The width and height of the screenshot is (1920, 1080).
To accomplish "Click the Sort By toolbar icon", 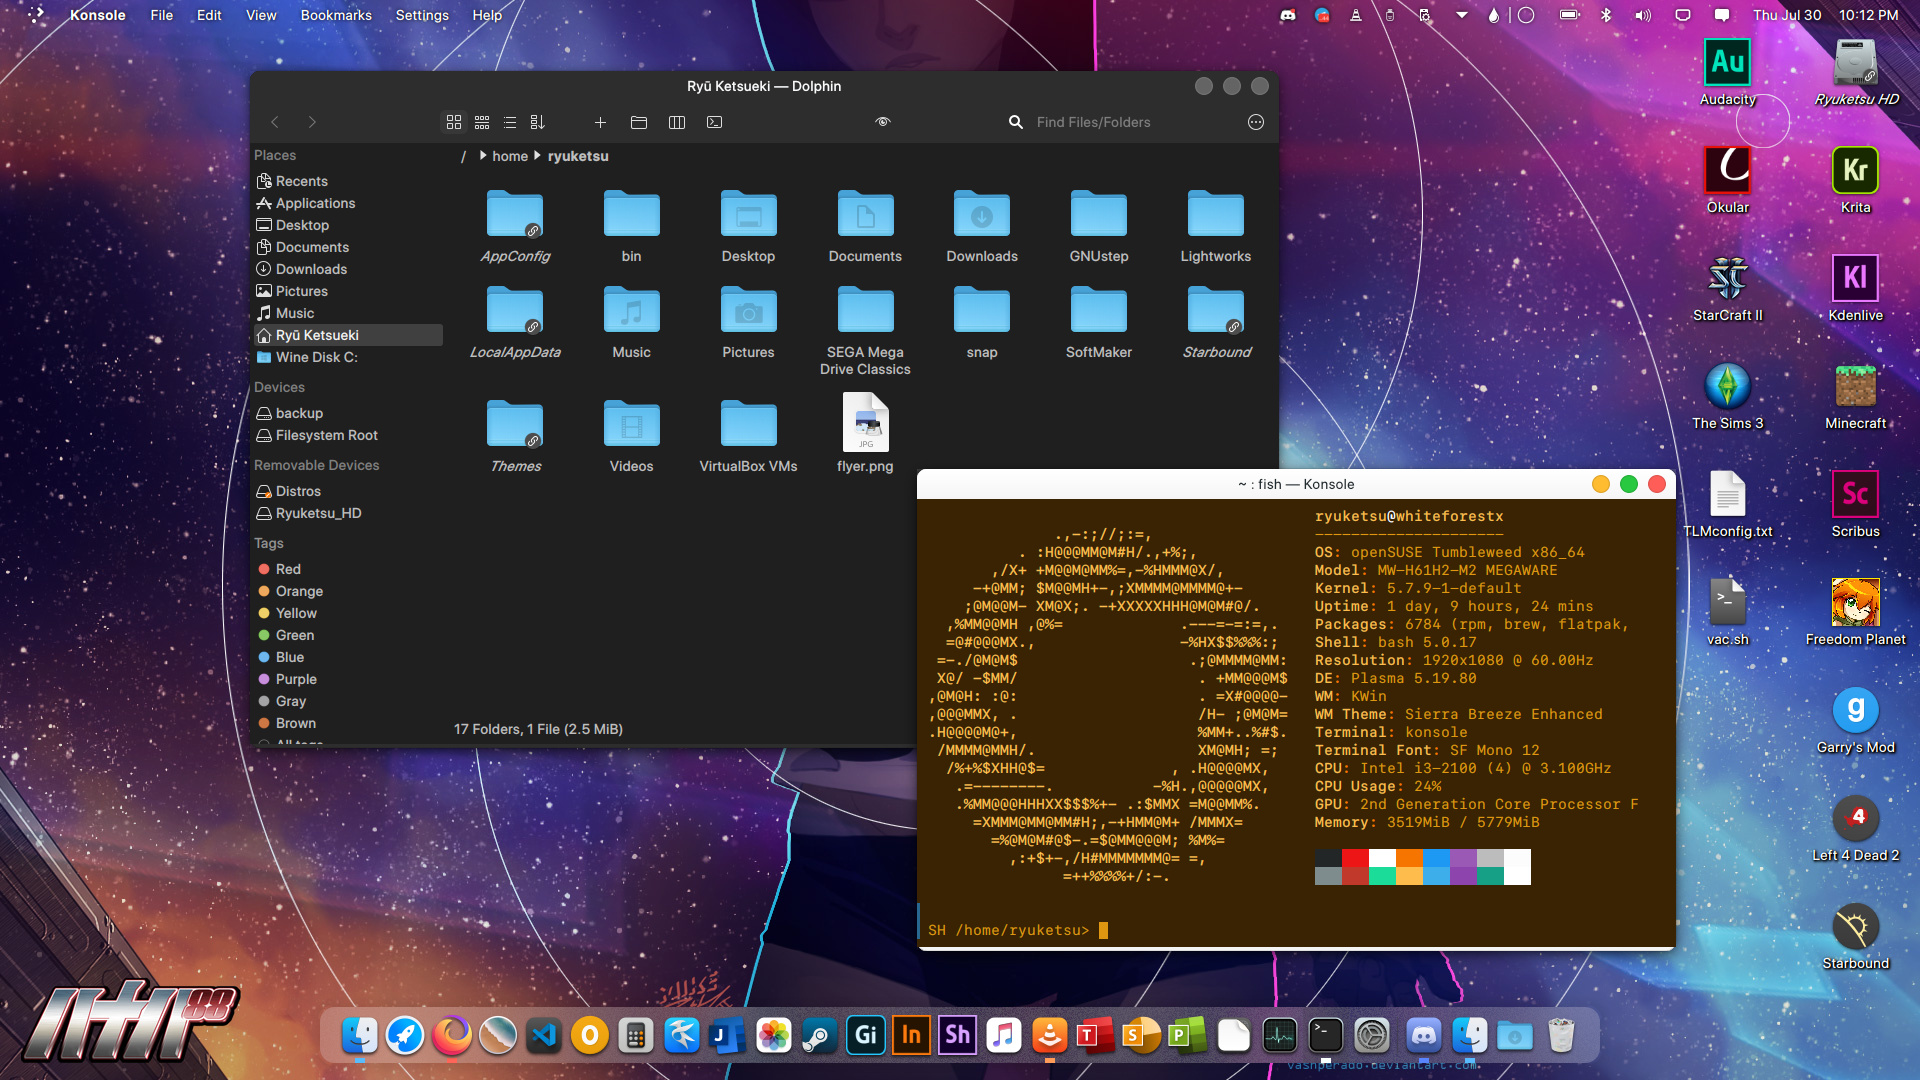I will coord(538,122).
